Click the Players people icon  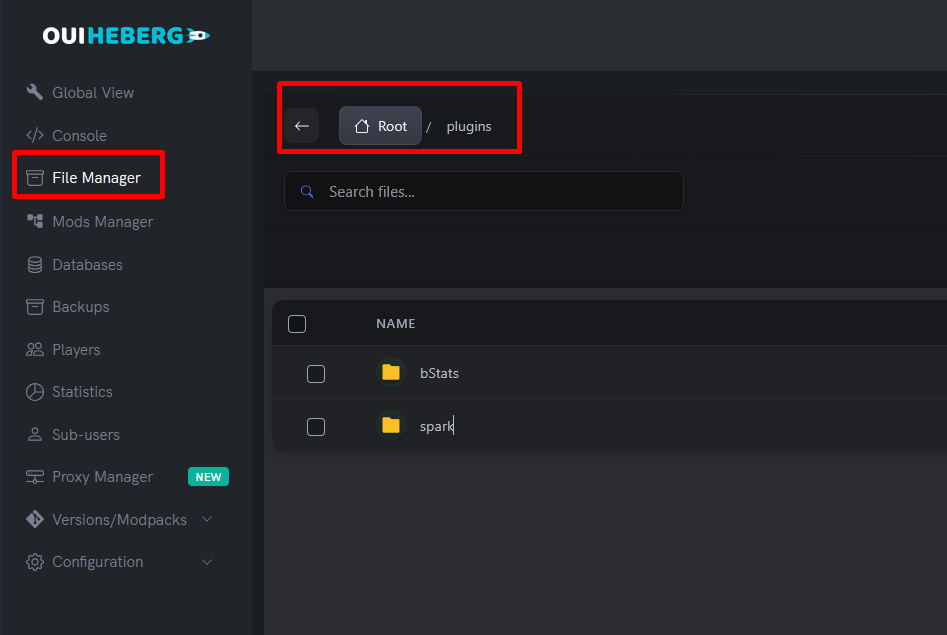click(35, 350)
